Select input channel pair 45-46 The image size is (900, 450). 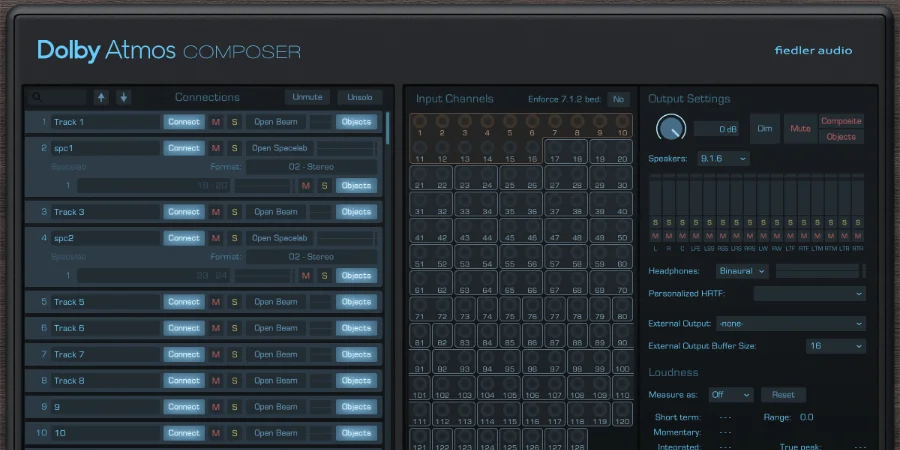[x=521, y=230]
